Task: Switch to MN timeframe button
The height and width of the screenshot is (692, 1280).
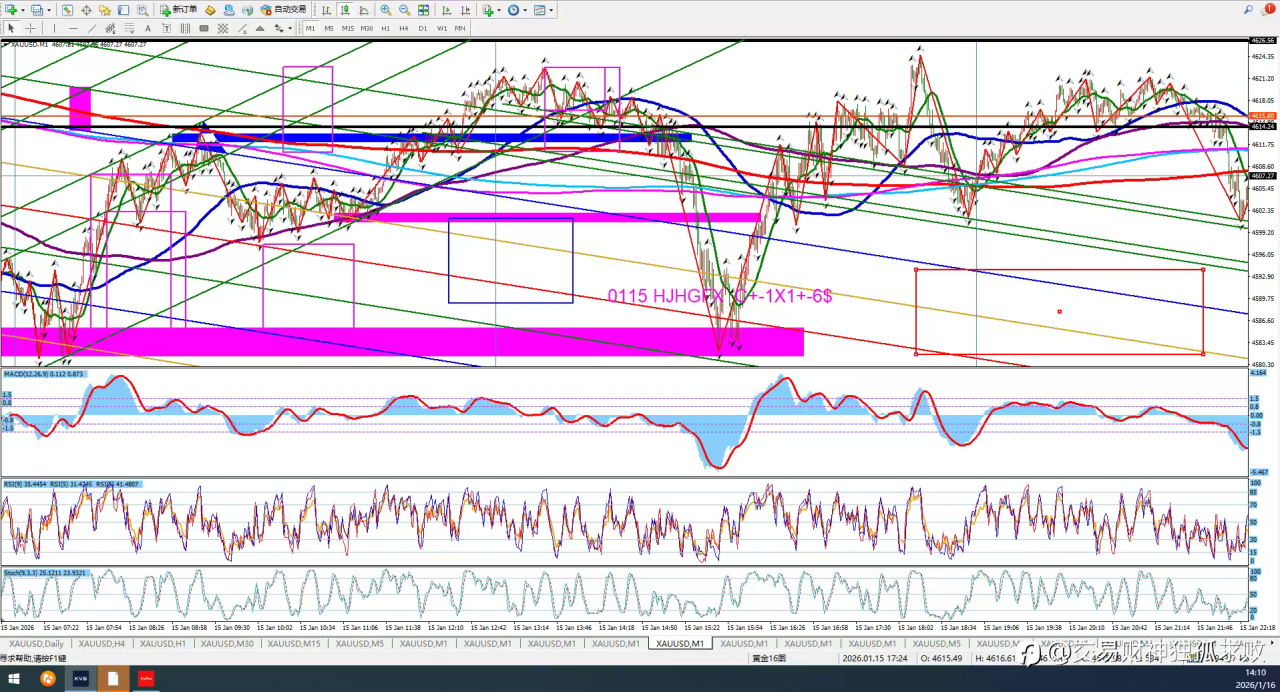Action: [x=460, y=28]
